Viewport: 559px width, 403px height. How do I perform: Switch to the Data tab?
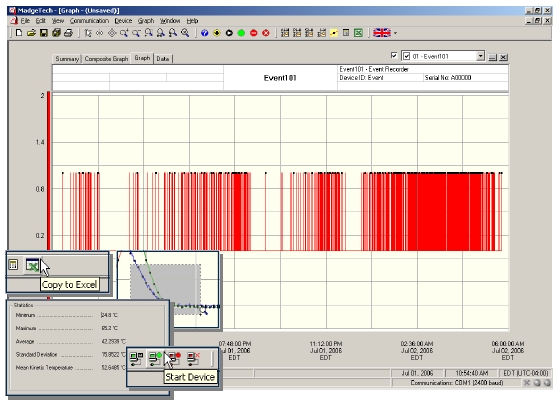pyautogui.click(x=163, y=59)
